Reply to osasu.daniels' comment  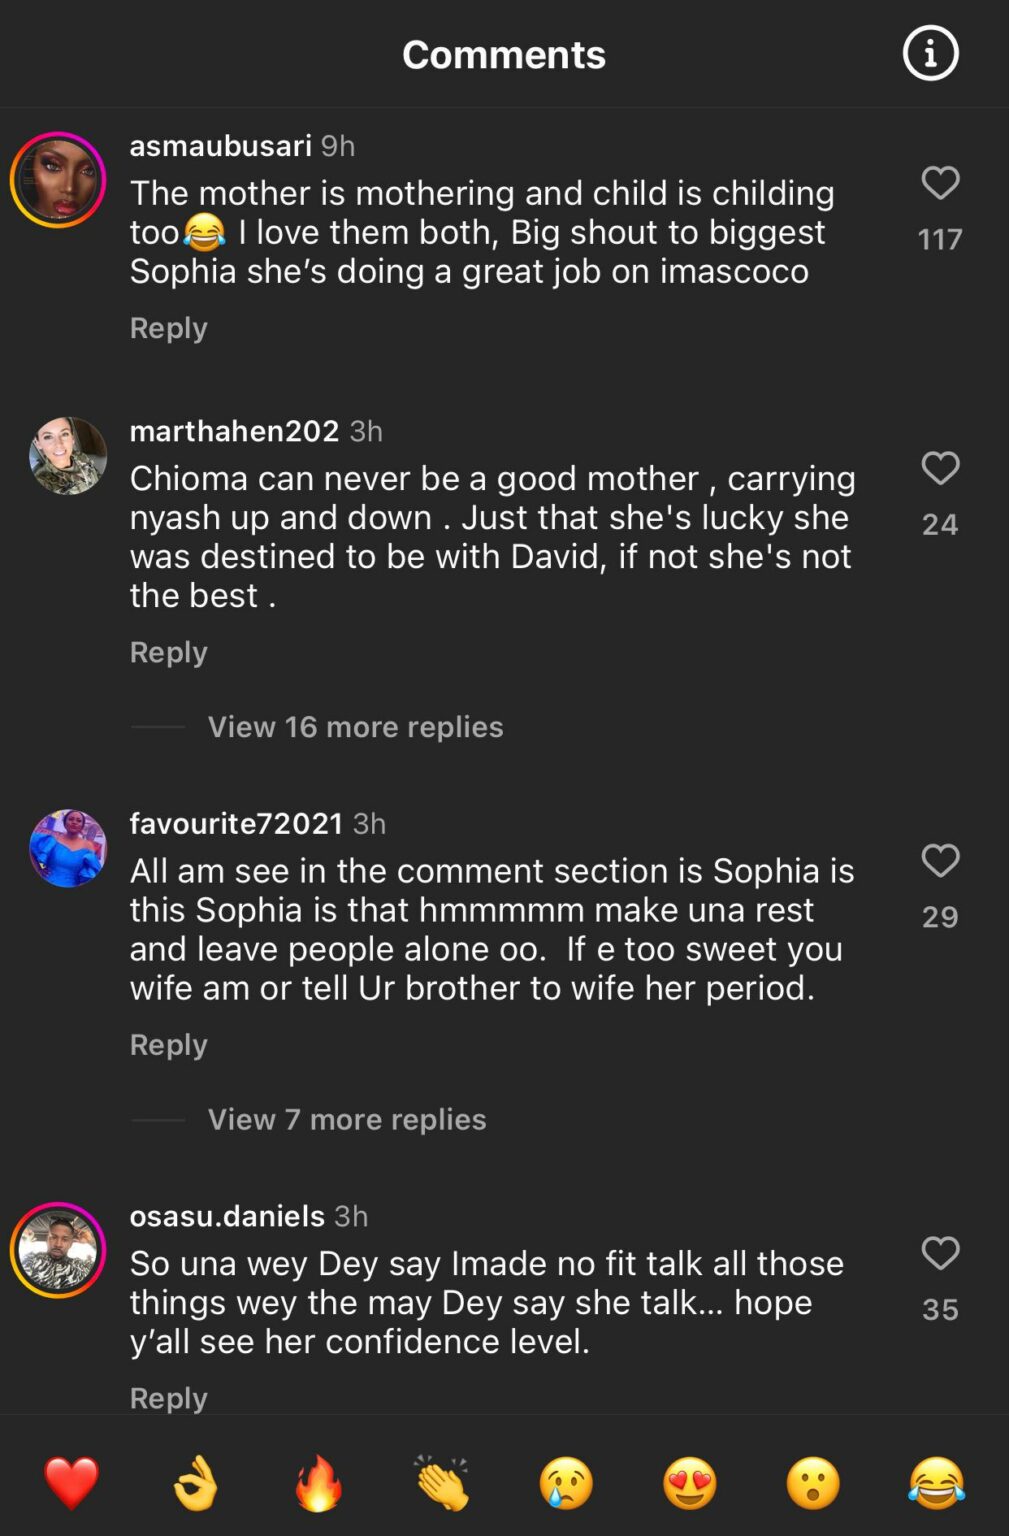click(168, 1398)
